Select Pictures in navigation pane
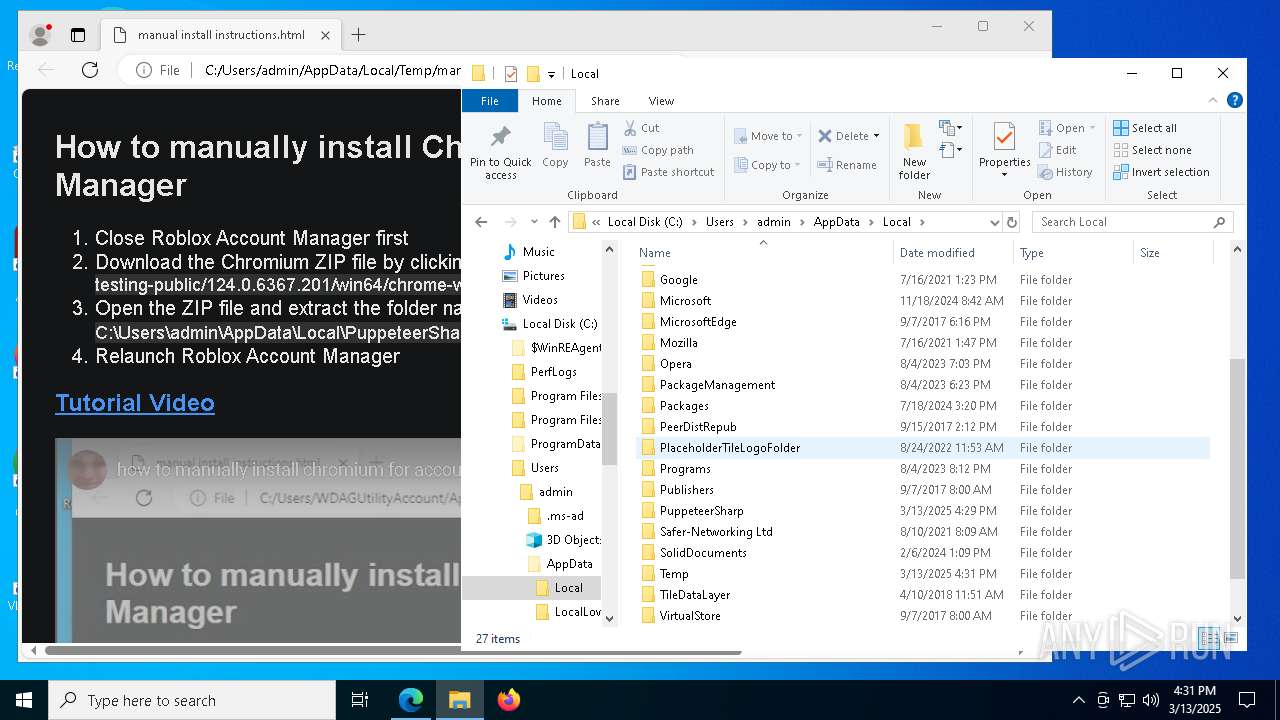 point(543,276)
